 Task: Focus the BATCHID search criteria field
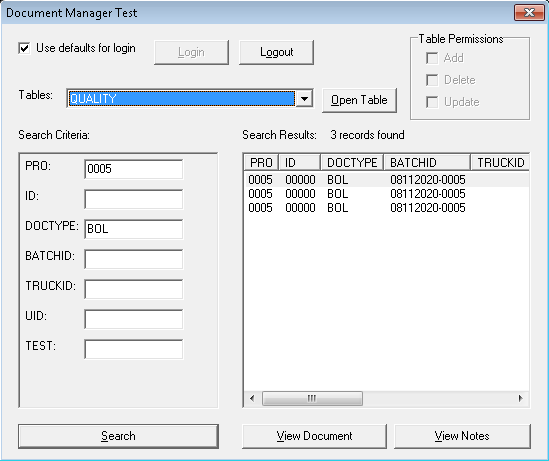[x=133, y=259]
